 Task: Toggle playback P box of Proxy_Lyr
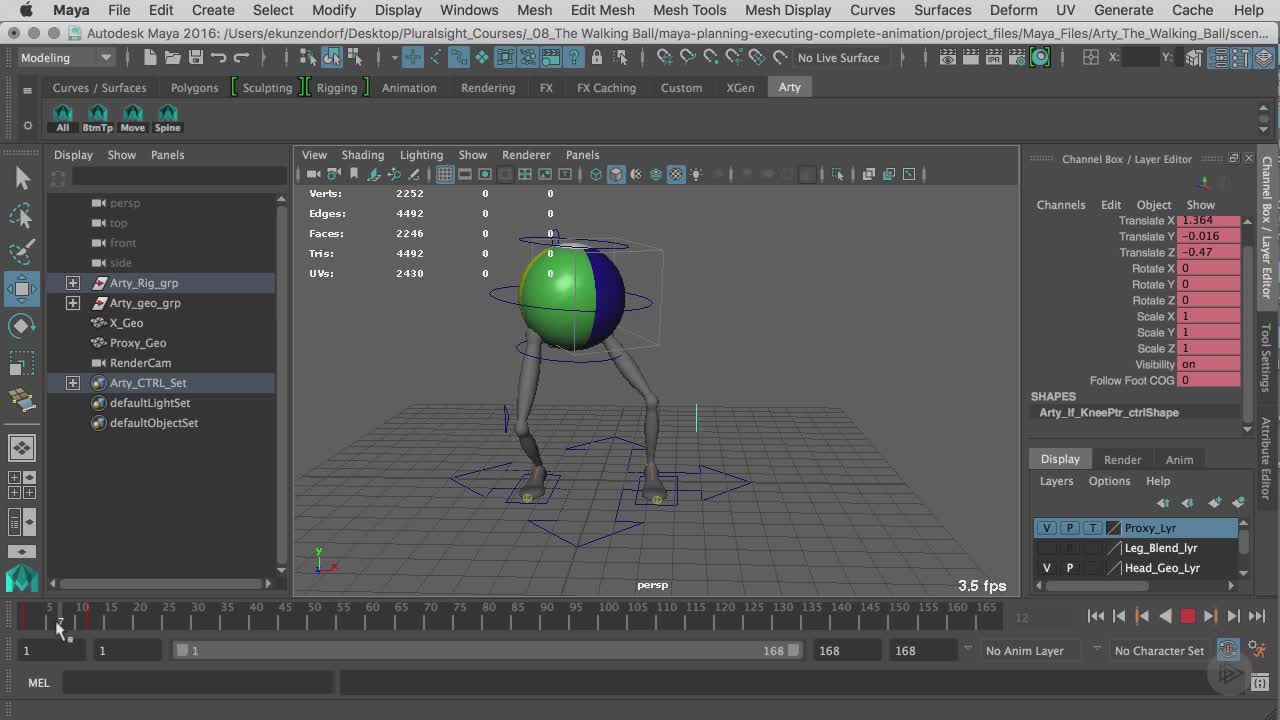point(1070,528)
